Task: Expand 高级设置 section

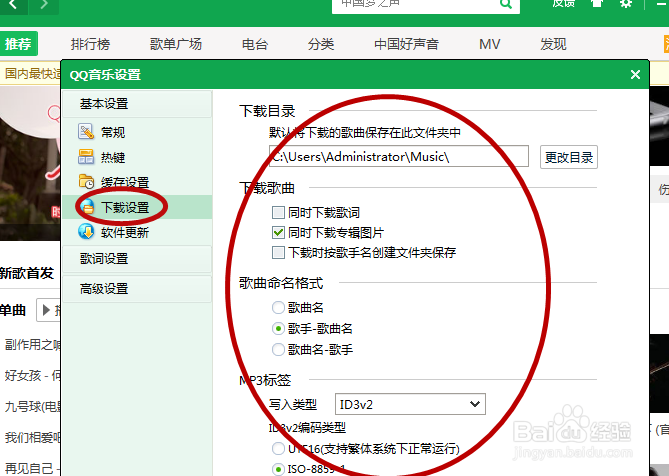Action: click(137, 289)
